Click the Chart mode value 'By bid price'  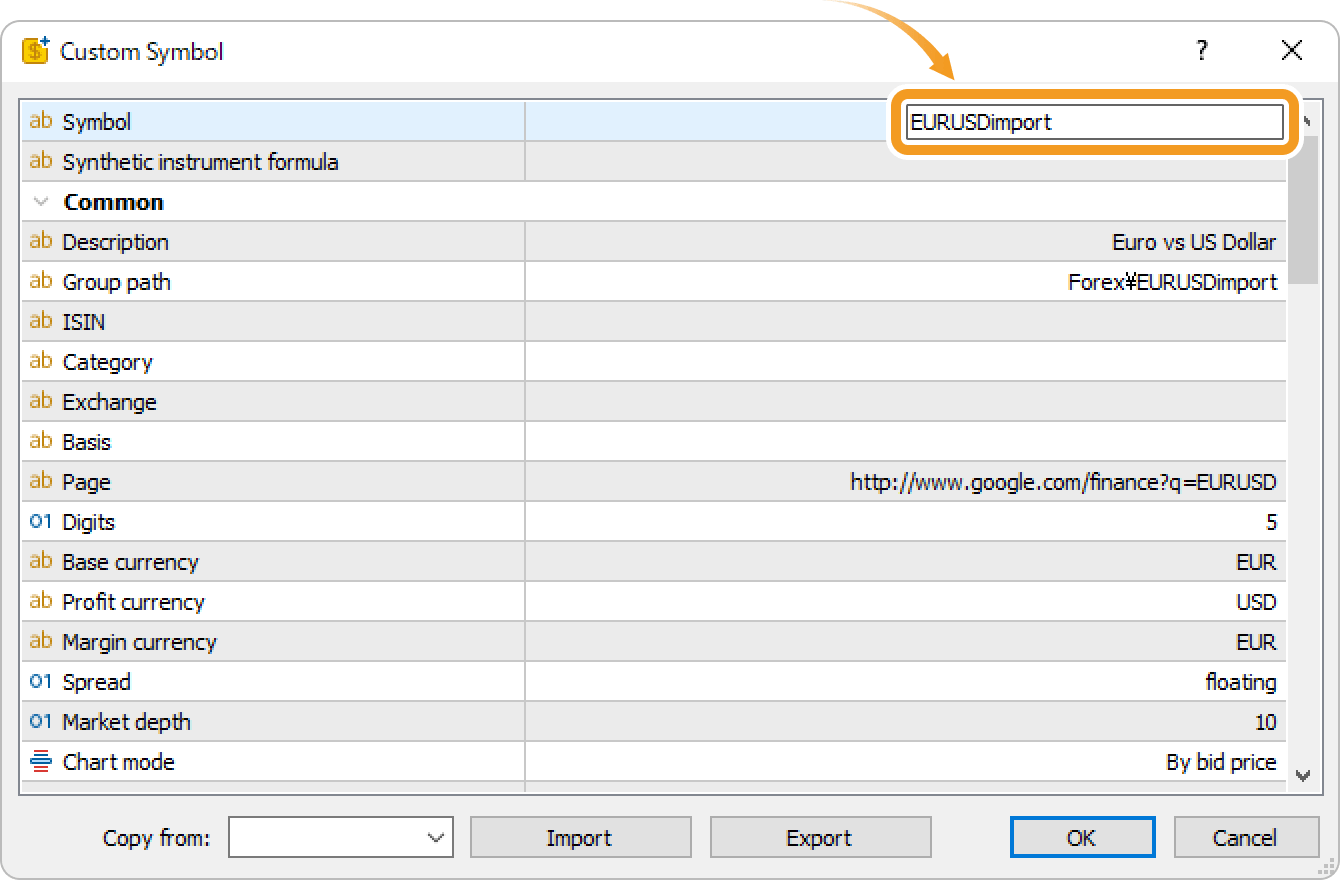(x=1221, y=762)
